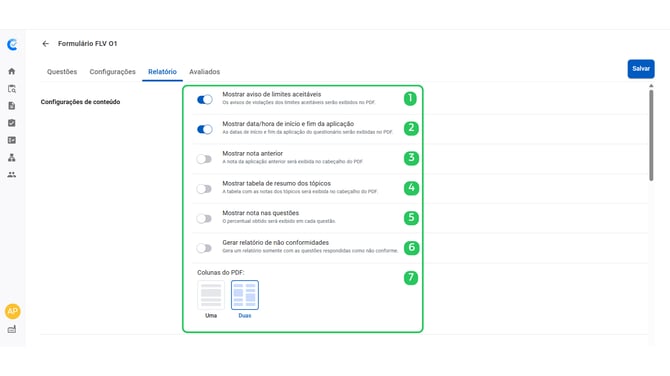Enable Gerar relatório de não conformidades toggle
This screenshot has height=376, width=670.
coord(204,248)
